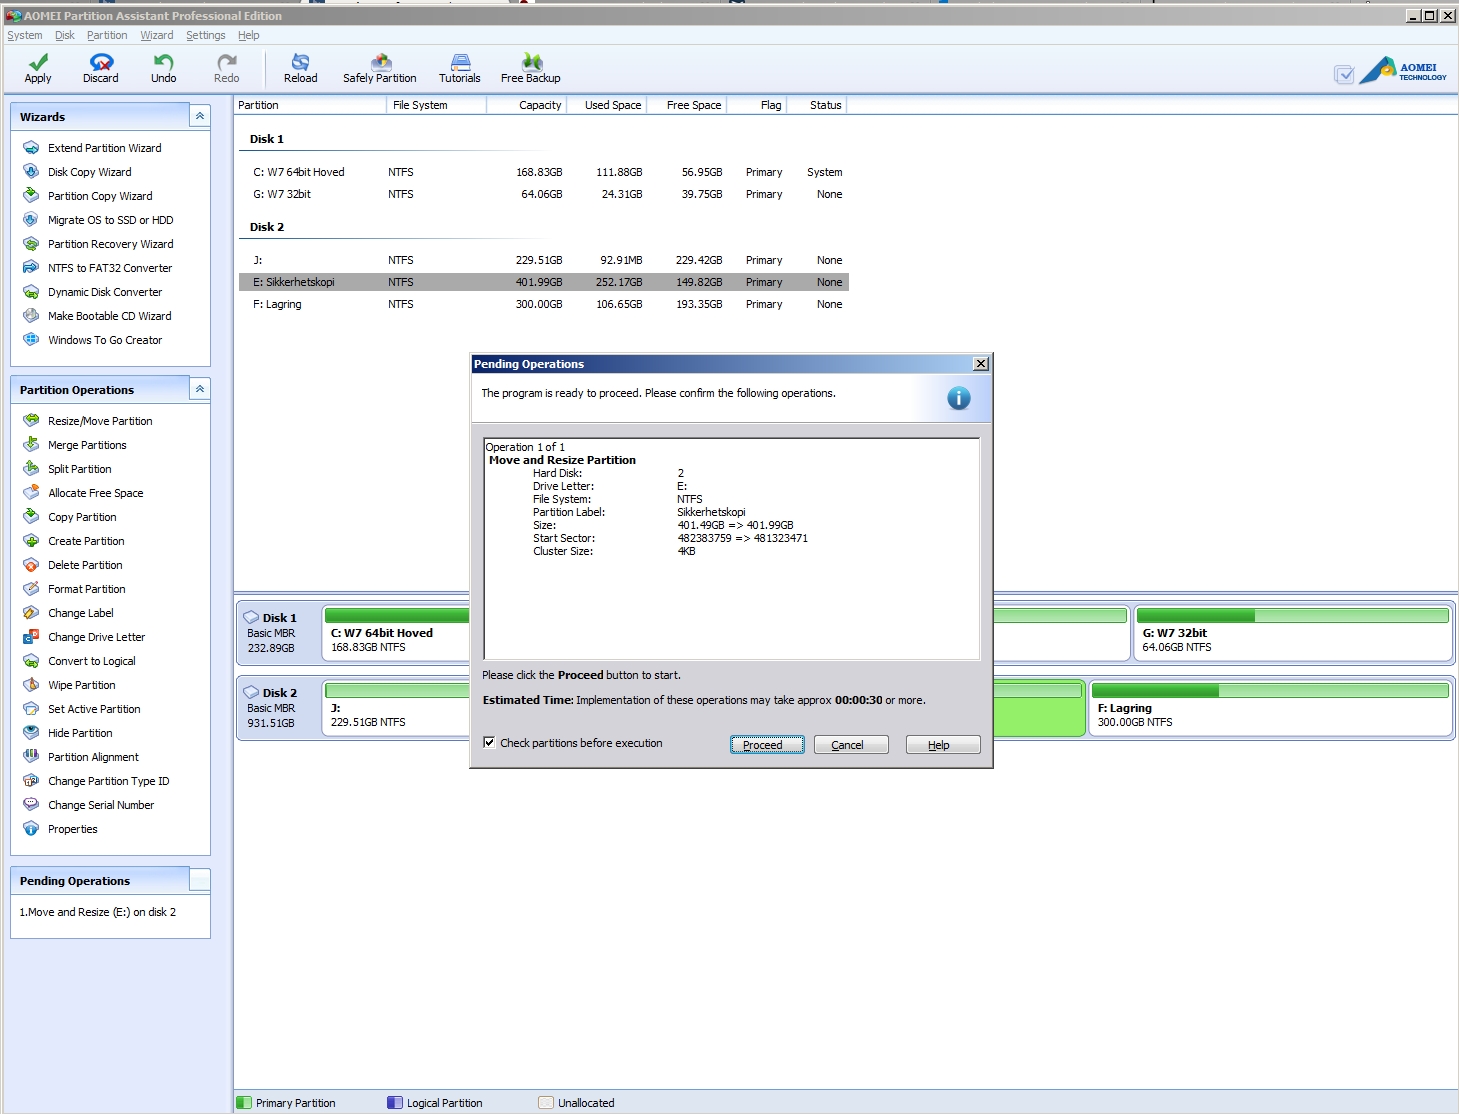Image resolution: width=1459 pixels, height=1114 pixels.
Task: Collapse the Partition Operations panel
Action: point(200,389)
